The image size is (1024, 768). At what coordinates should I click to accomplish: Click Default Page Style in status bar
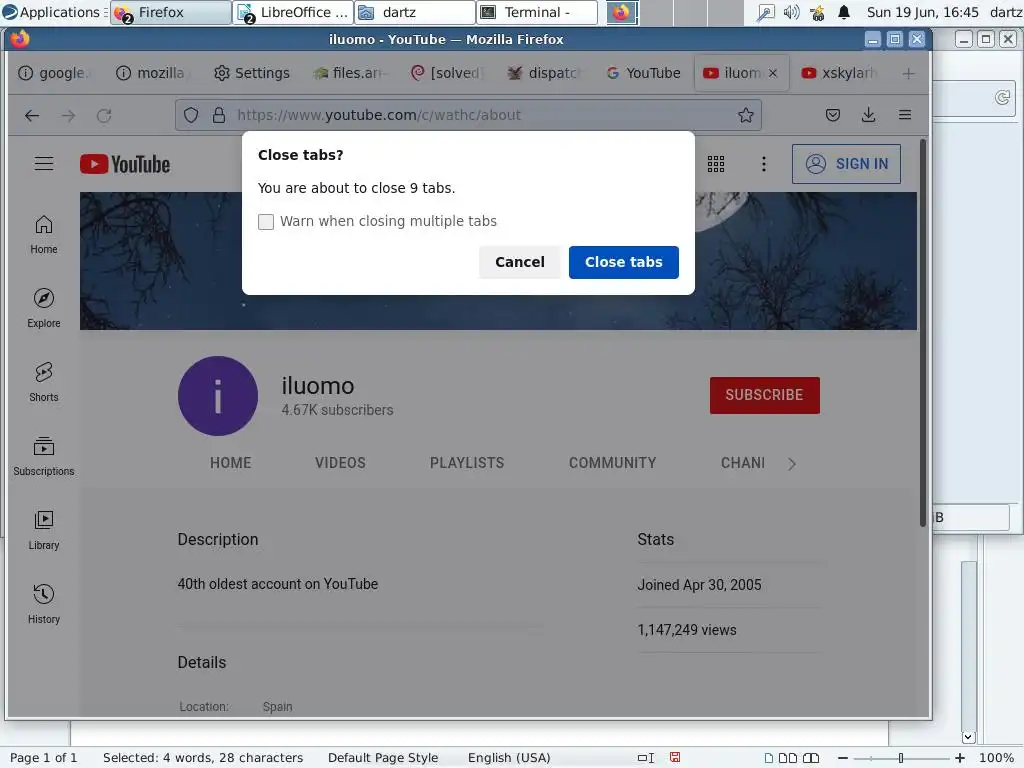click(x=383, y=758)
